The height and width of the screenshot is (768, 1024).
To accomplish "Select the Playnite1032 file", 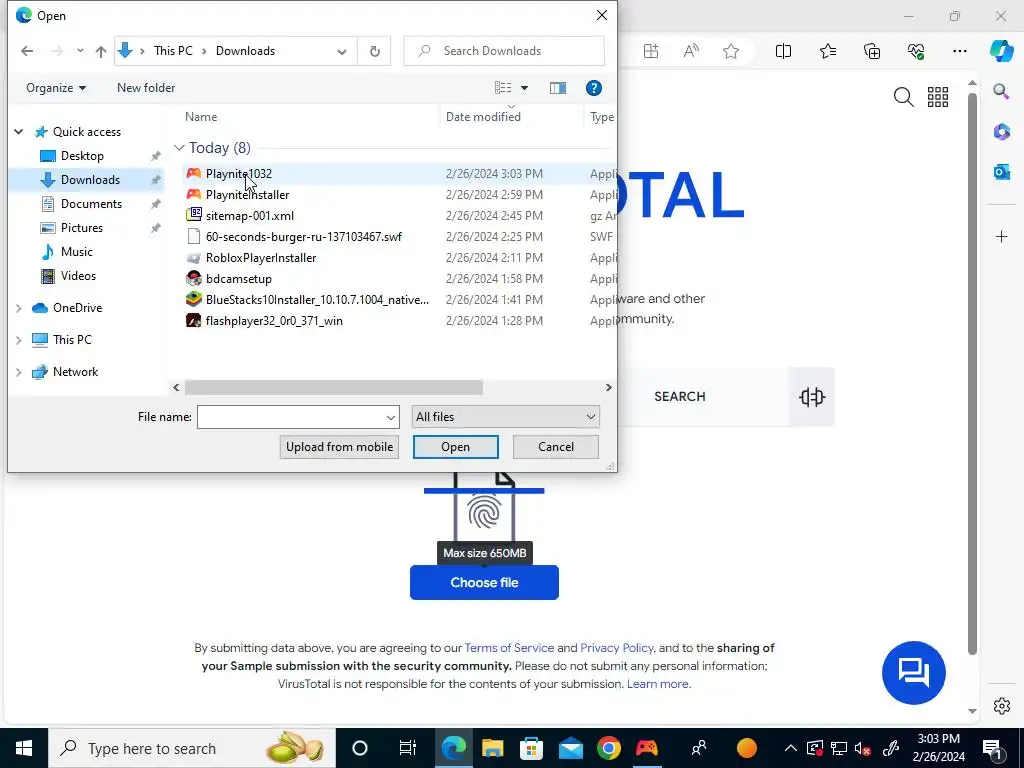I will pos(238,174).
